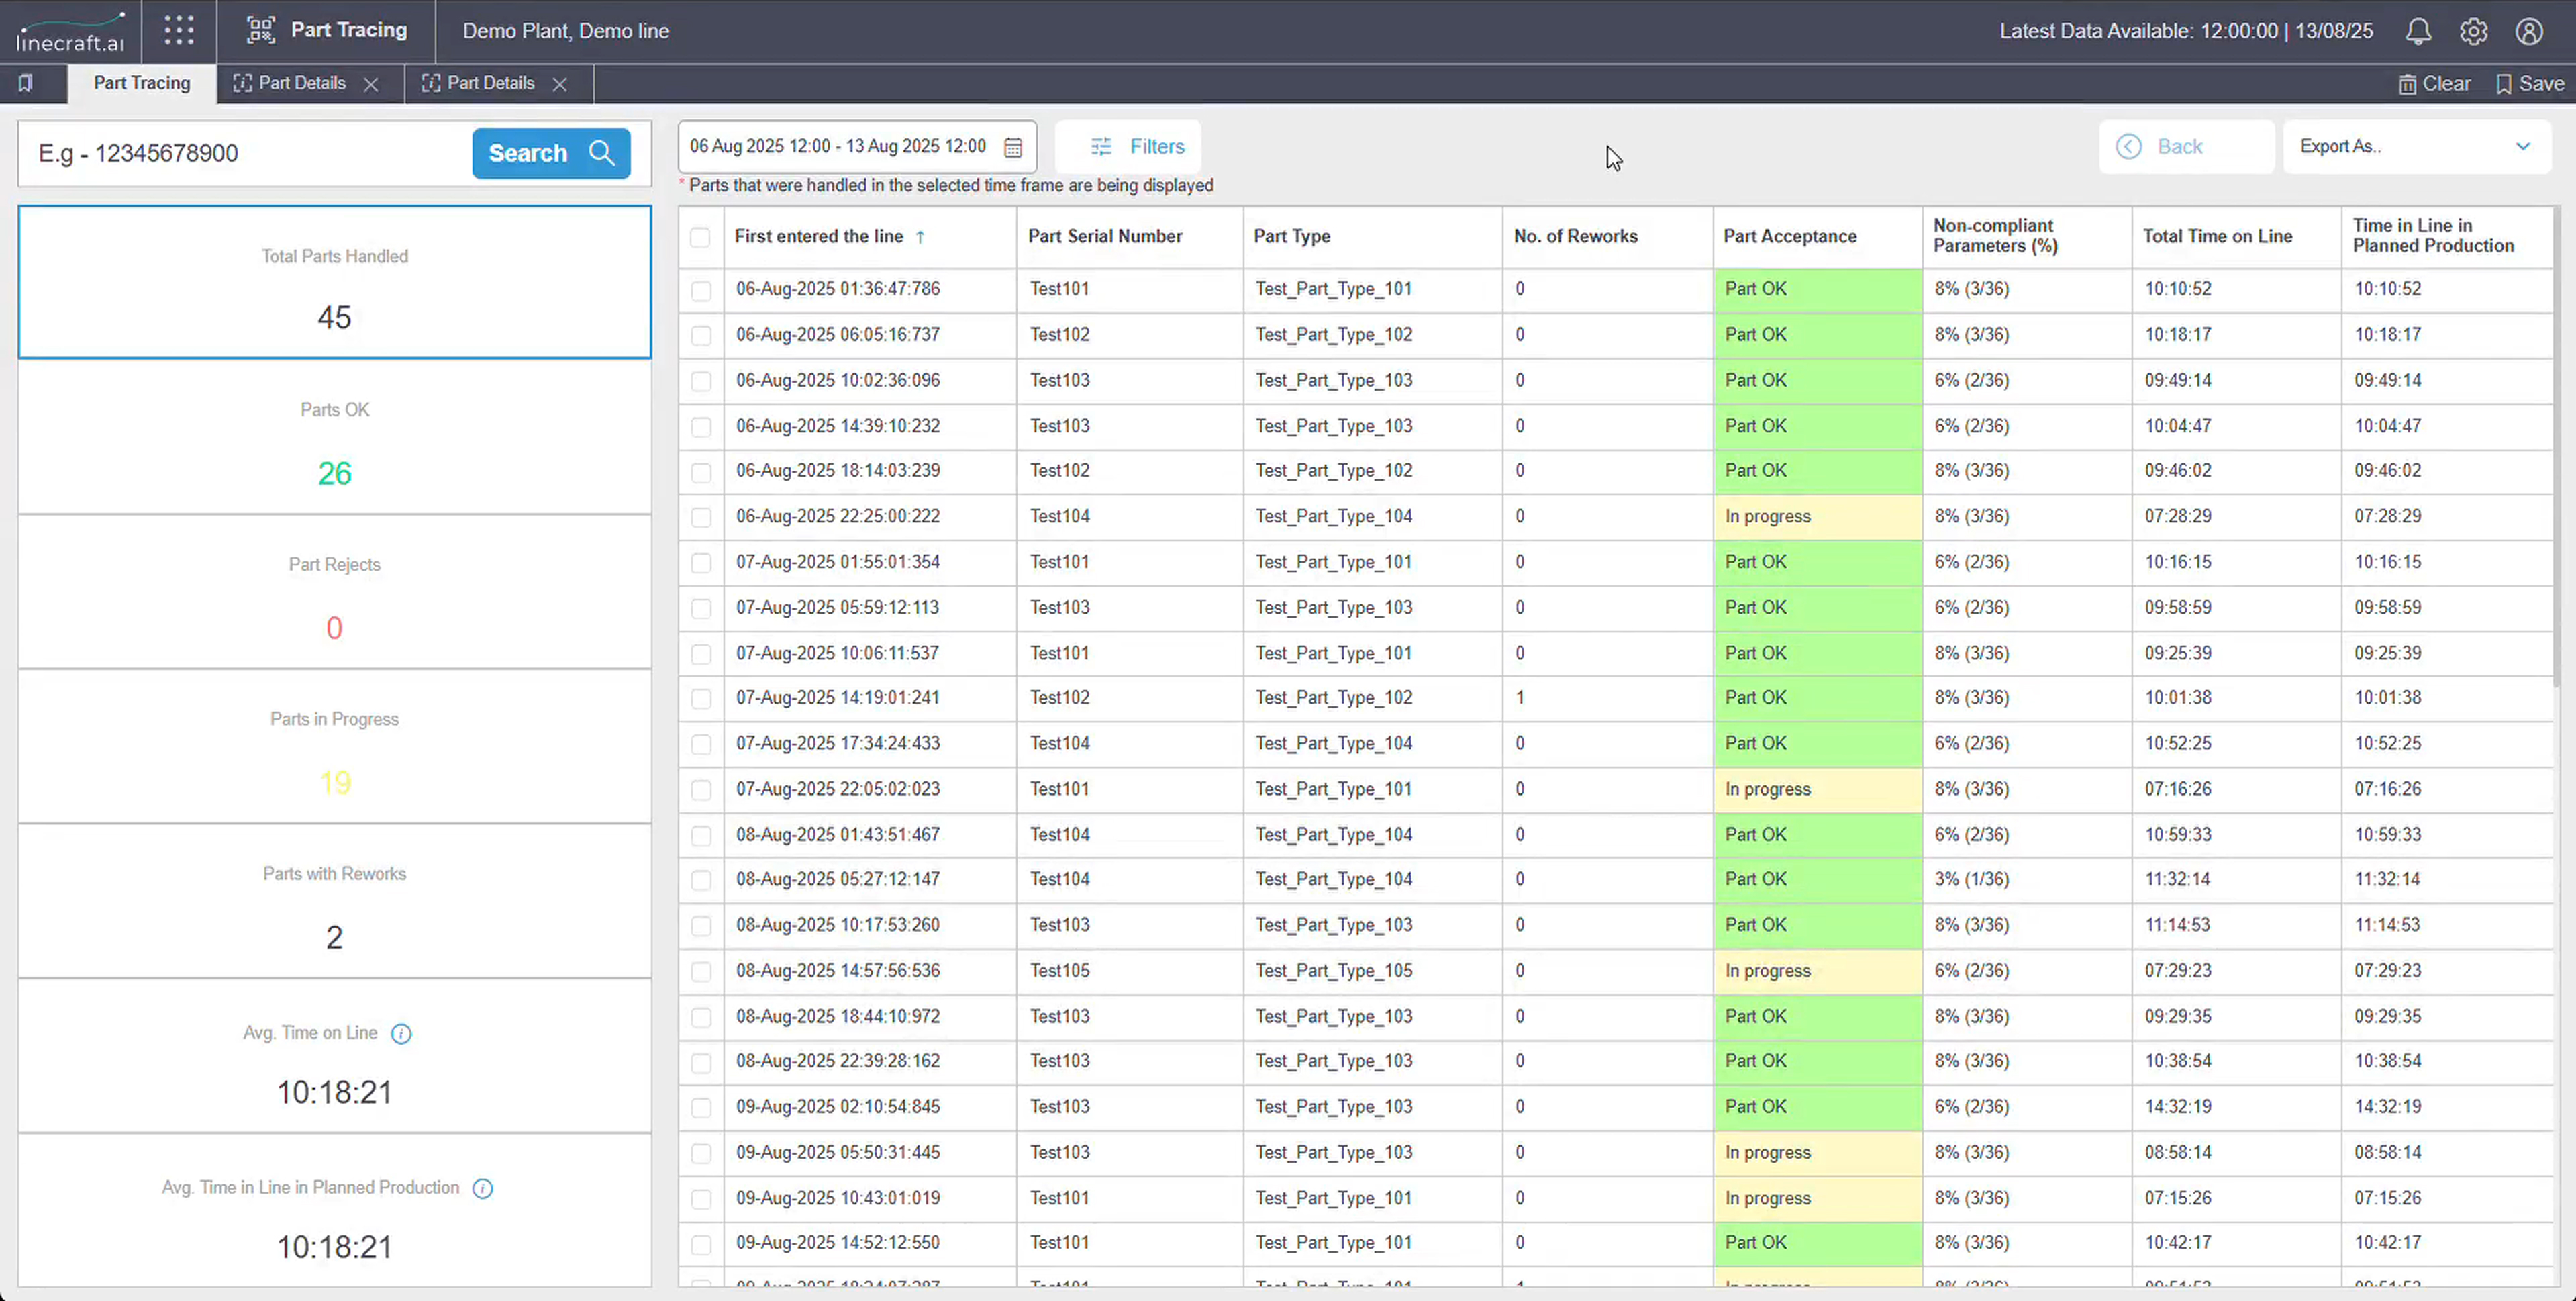
Task: Open the apps grid launcher icon
Action: point(179,30)
